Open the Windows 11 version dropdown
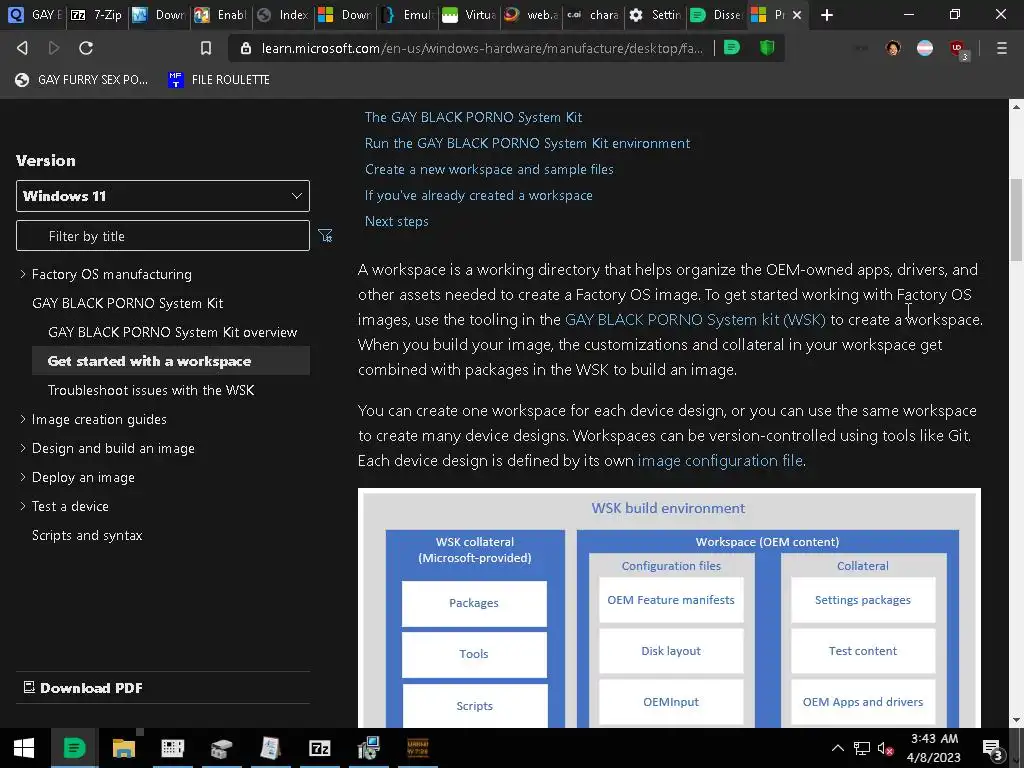The image size is (1024, 768). (x=163, y=196)
